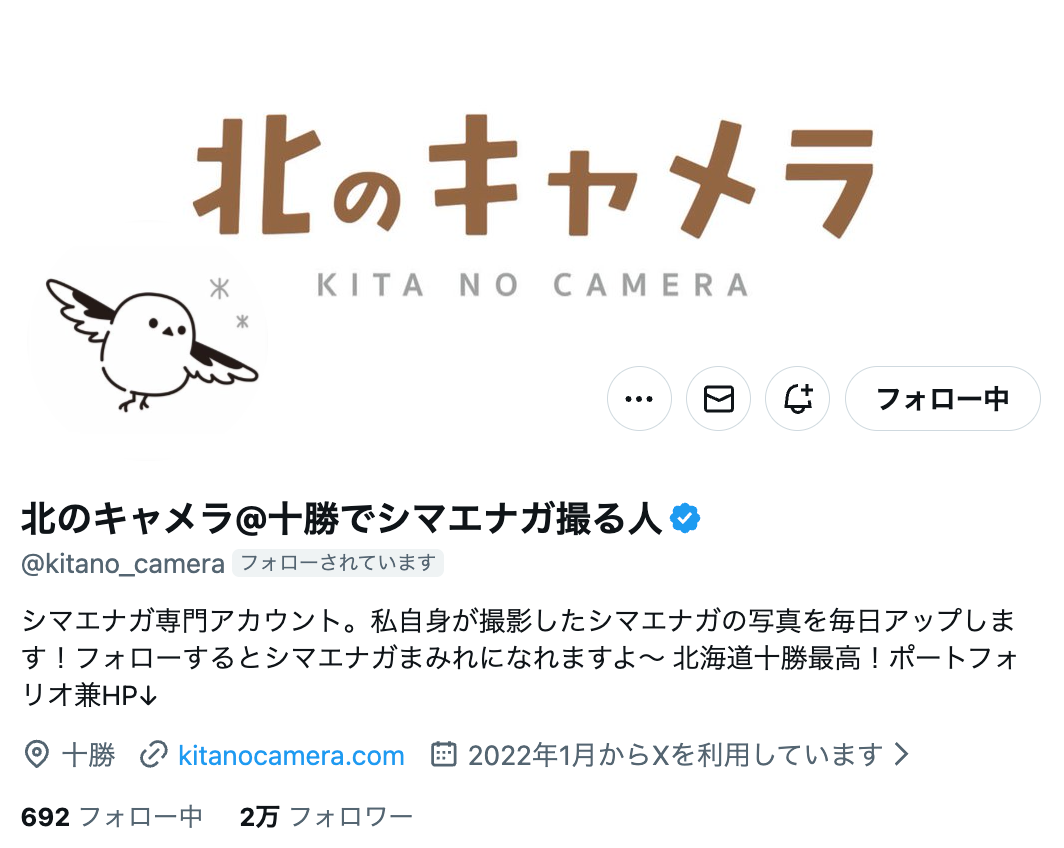Screen dimensions: 1064x848
Task: Open the three-dot more options menu
Action: [x=639, y=399]
